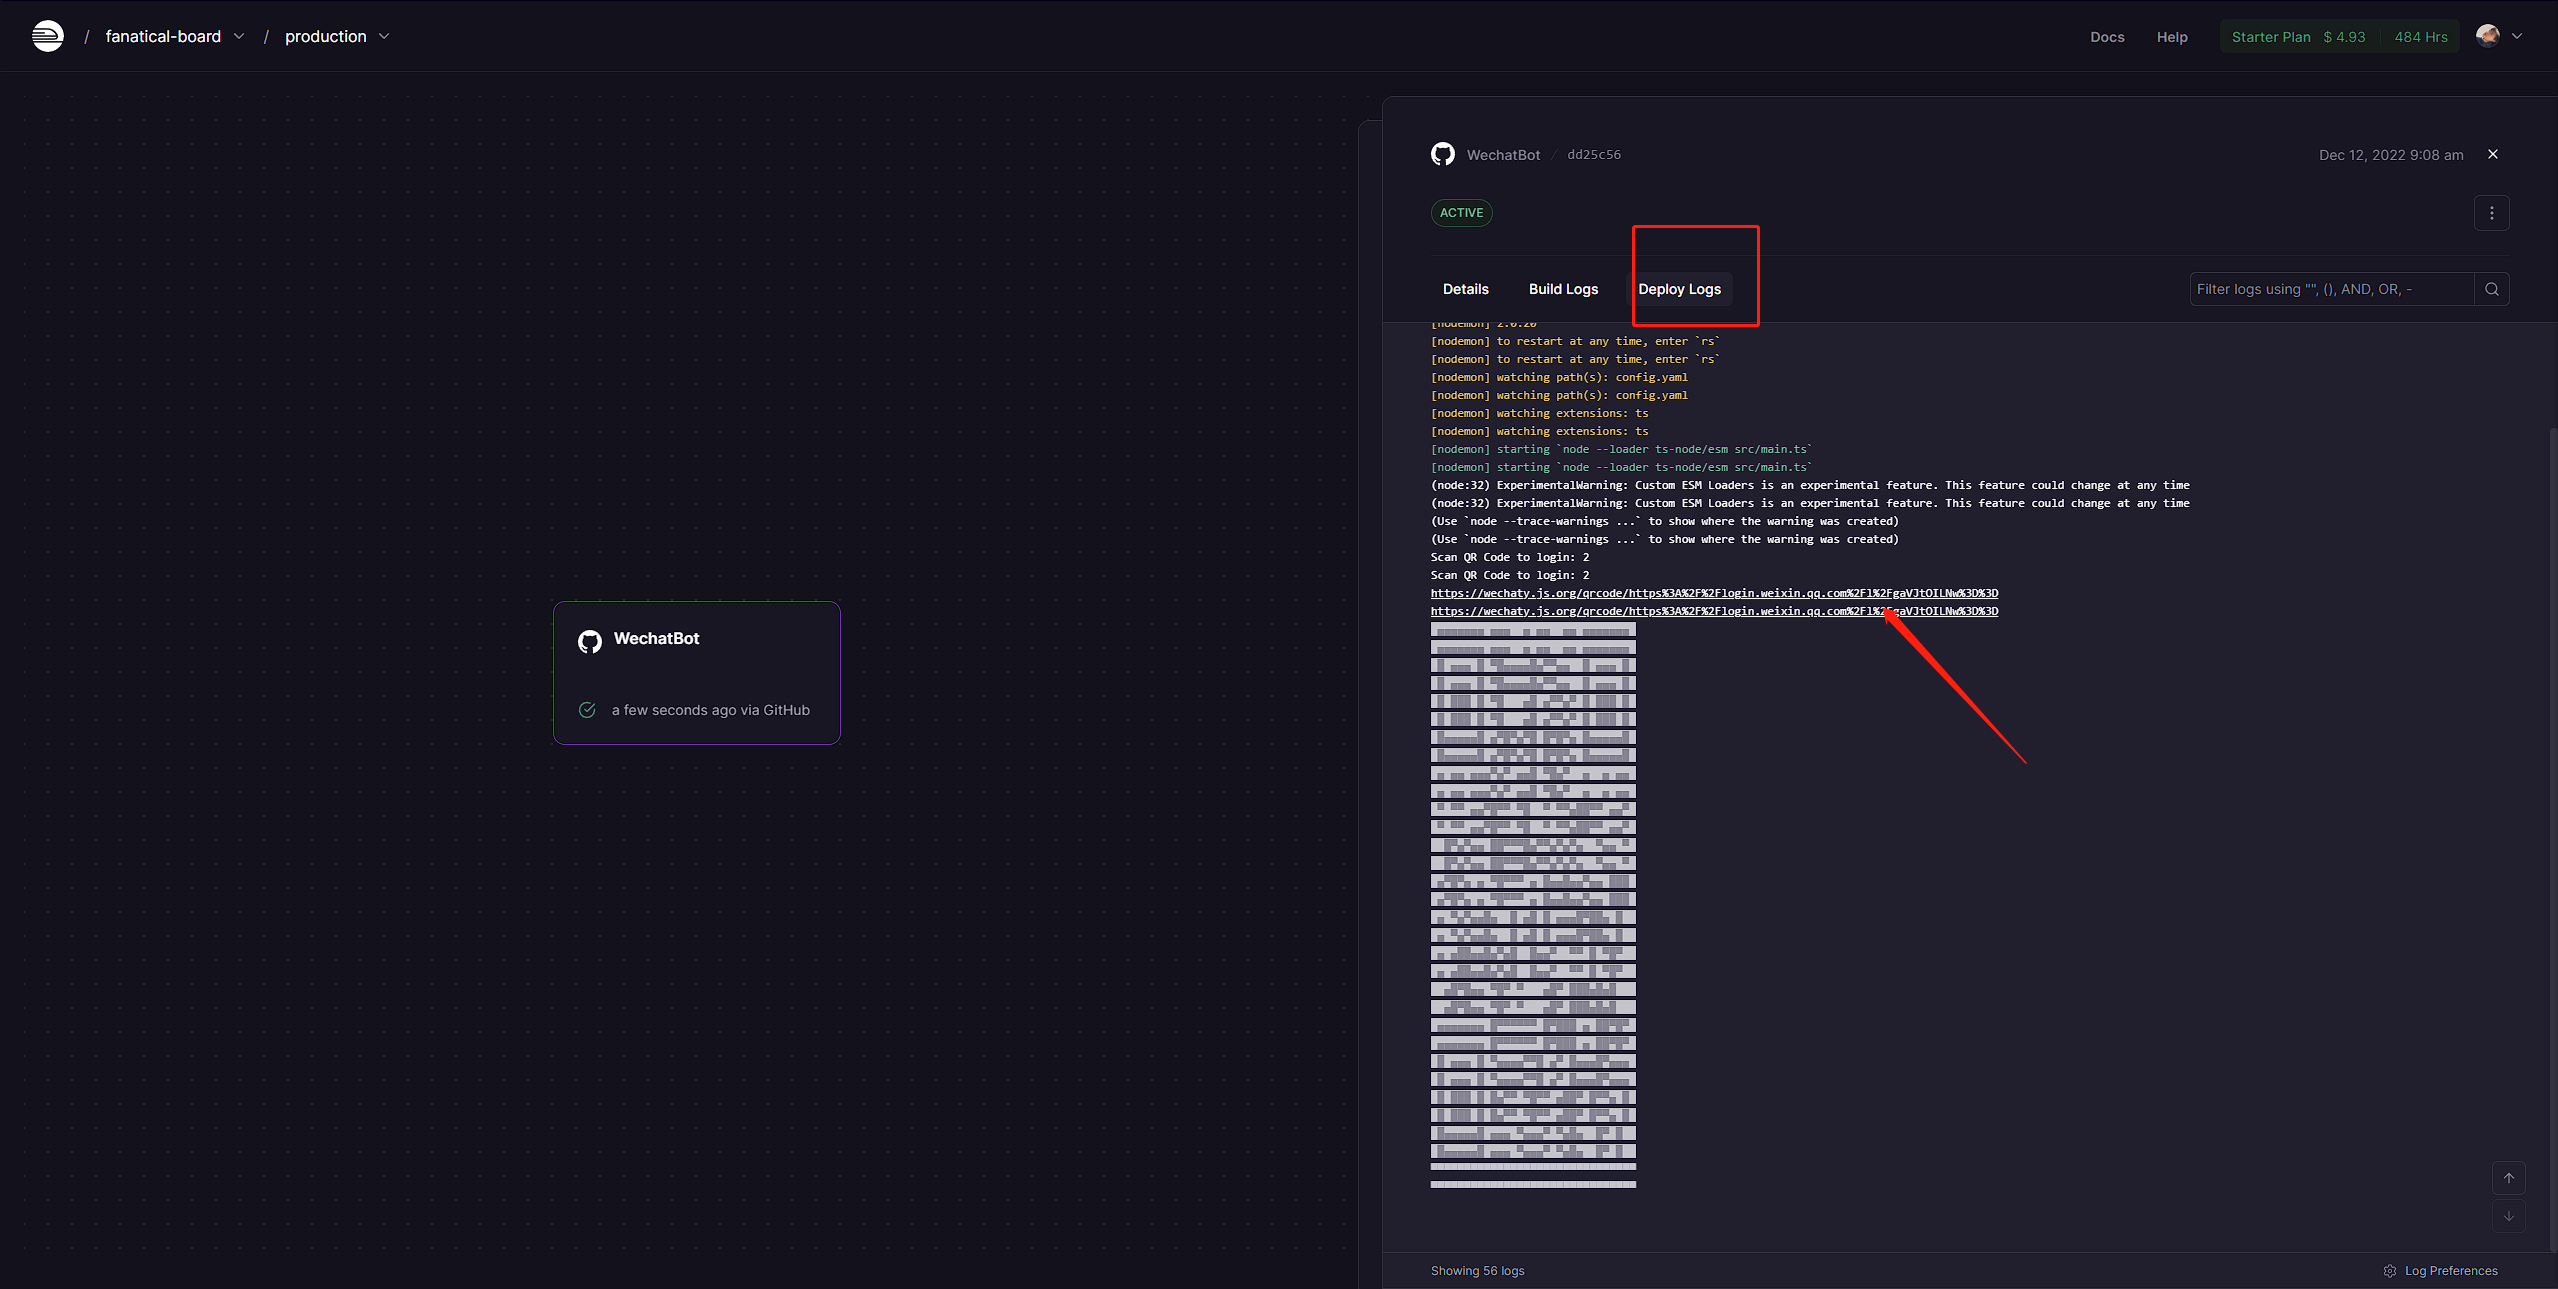The image size is (2558, 1289).
Task: Click the Log Preferences gear icon
Action: 2390,1271
